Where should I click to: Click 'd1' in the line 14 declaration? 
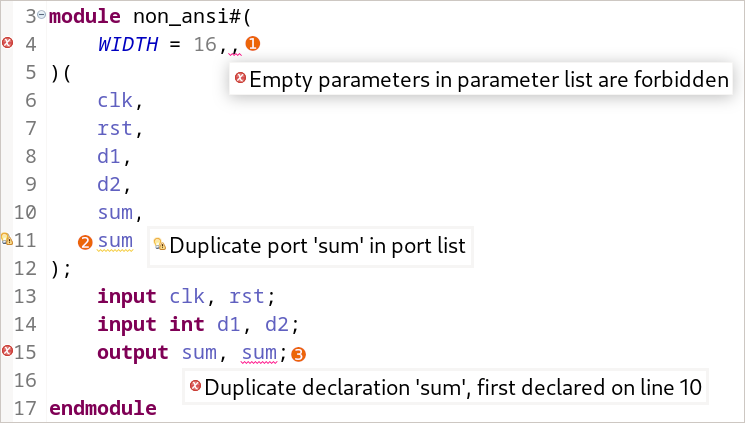(229, 325)
